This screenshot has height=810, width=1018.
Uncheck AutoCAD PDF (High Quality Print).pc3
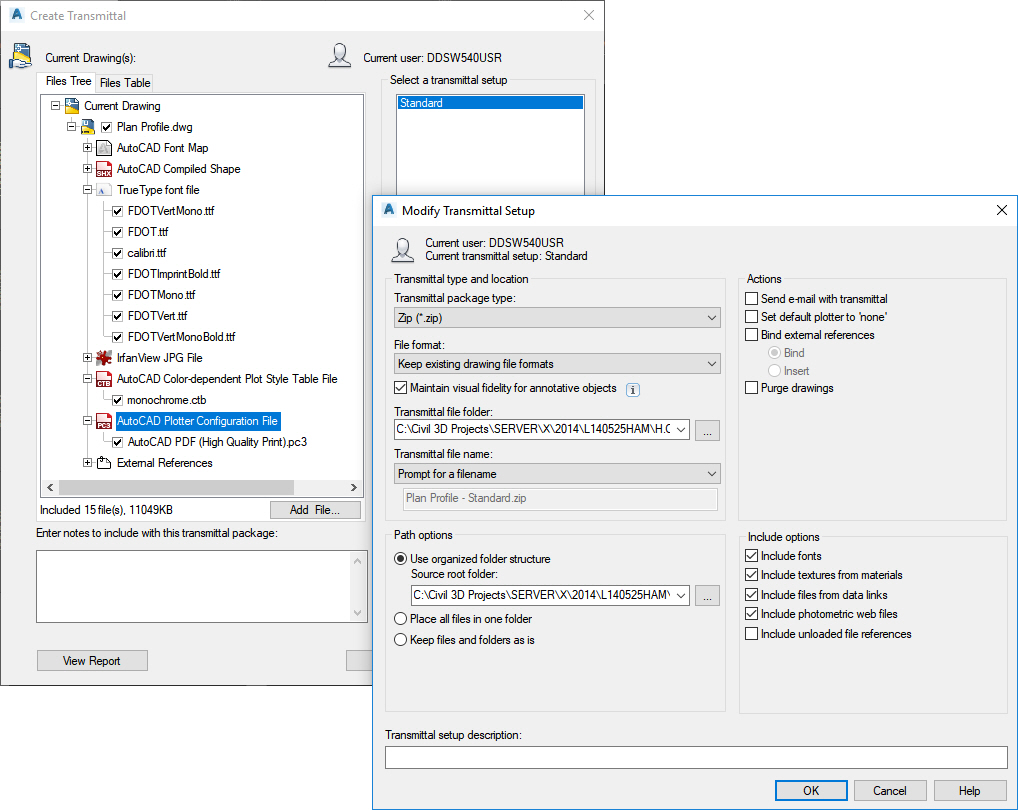tap(118, 443)
